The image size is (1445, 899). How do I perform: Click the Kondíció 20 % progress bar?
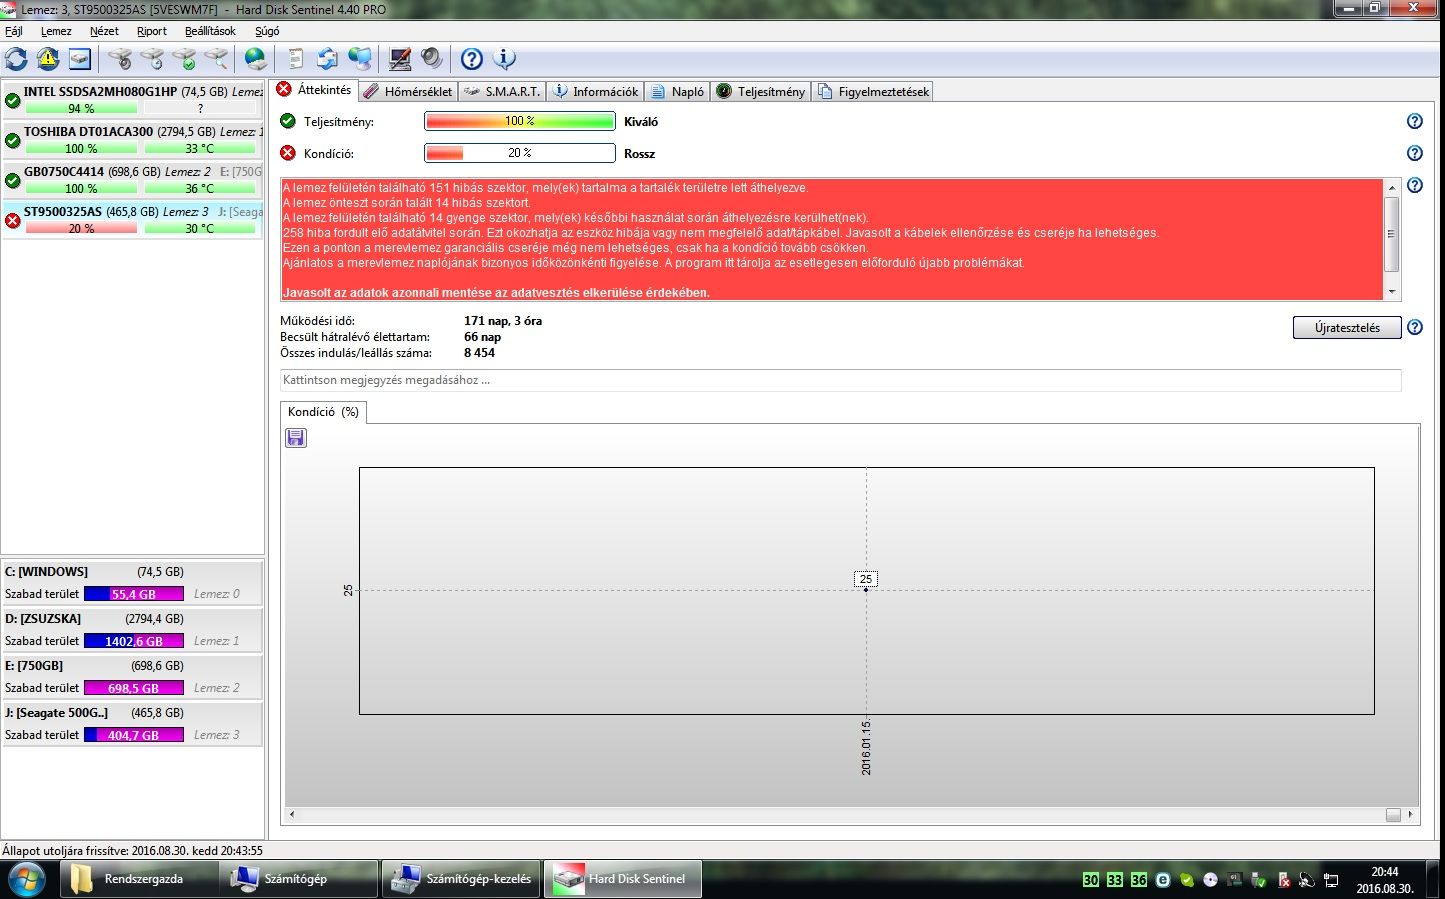520,153
